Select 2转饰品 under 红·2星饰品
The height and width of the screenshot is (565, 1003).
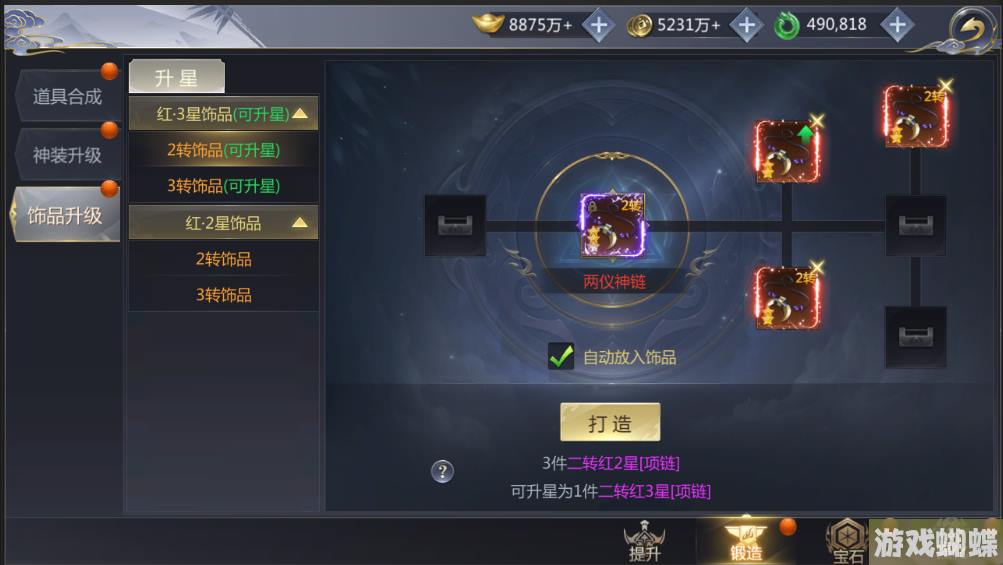(223, 259)
